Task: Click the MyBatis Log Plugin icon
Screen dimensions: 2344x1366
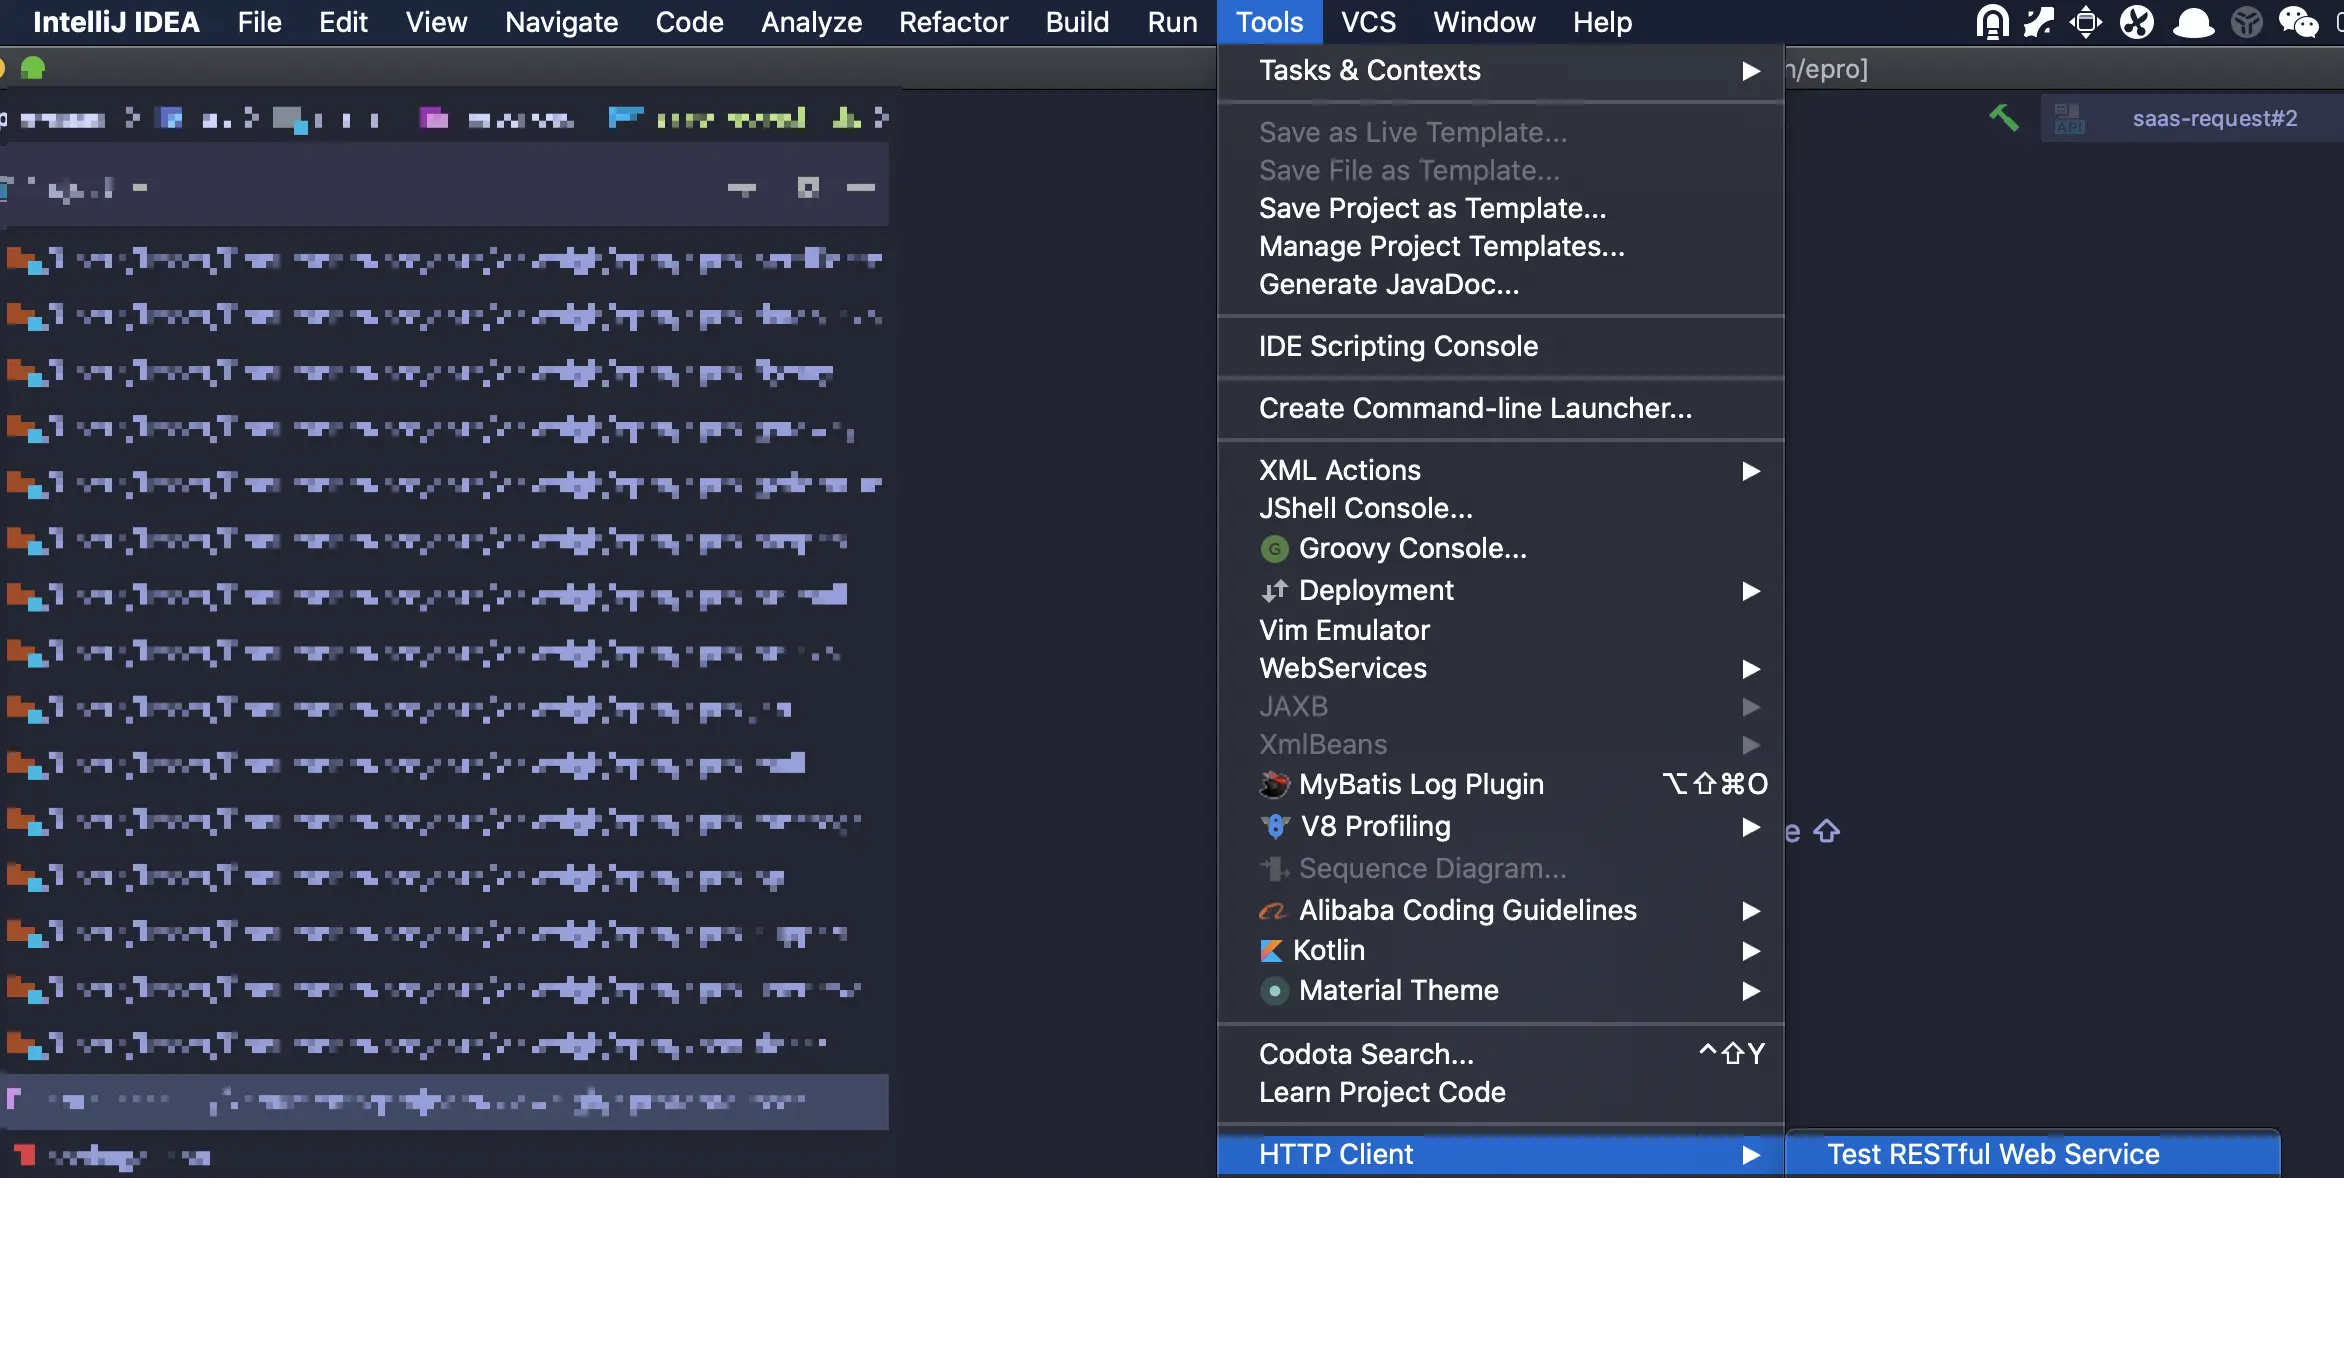Action: [x=1274, y=785]
